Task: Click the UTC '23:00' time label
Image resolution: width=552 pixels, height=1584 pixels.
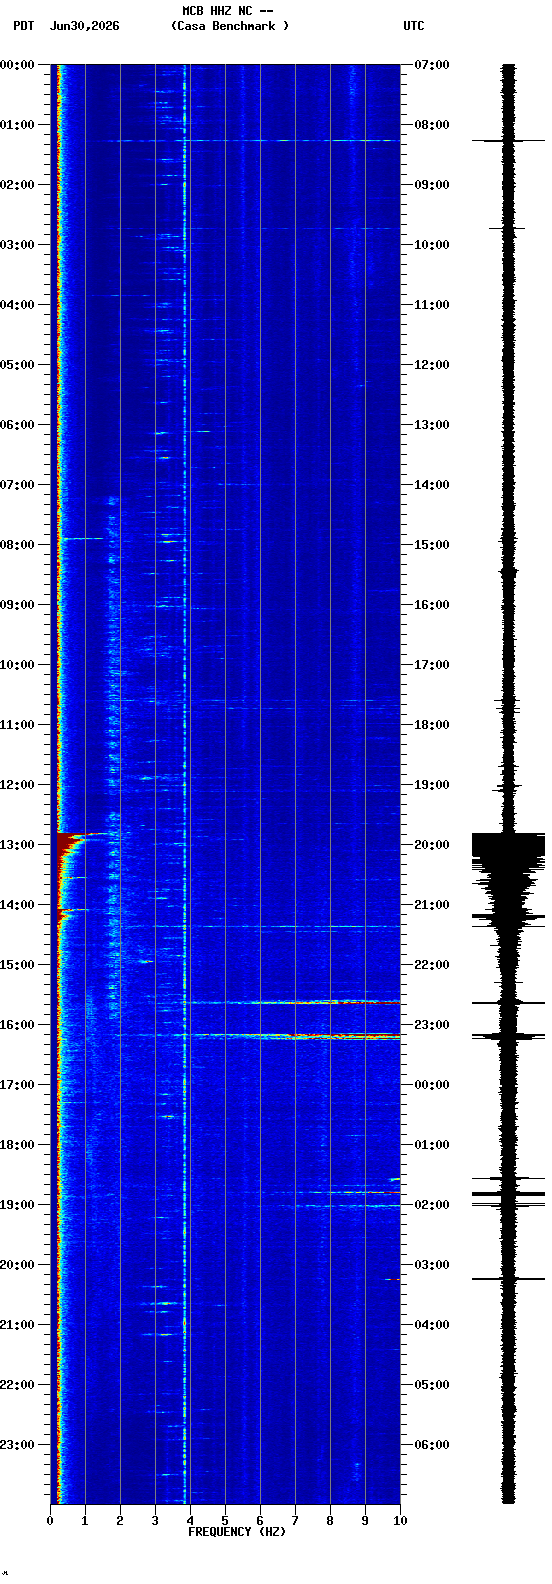Action: click(x=431, y=1025)
